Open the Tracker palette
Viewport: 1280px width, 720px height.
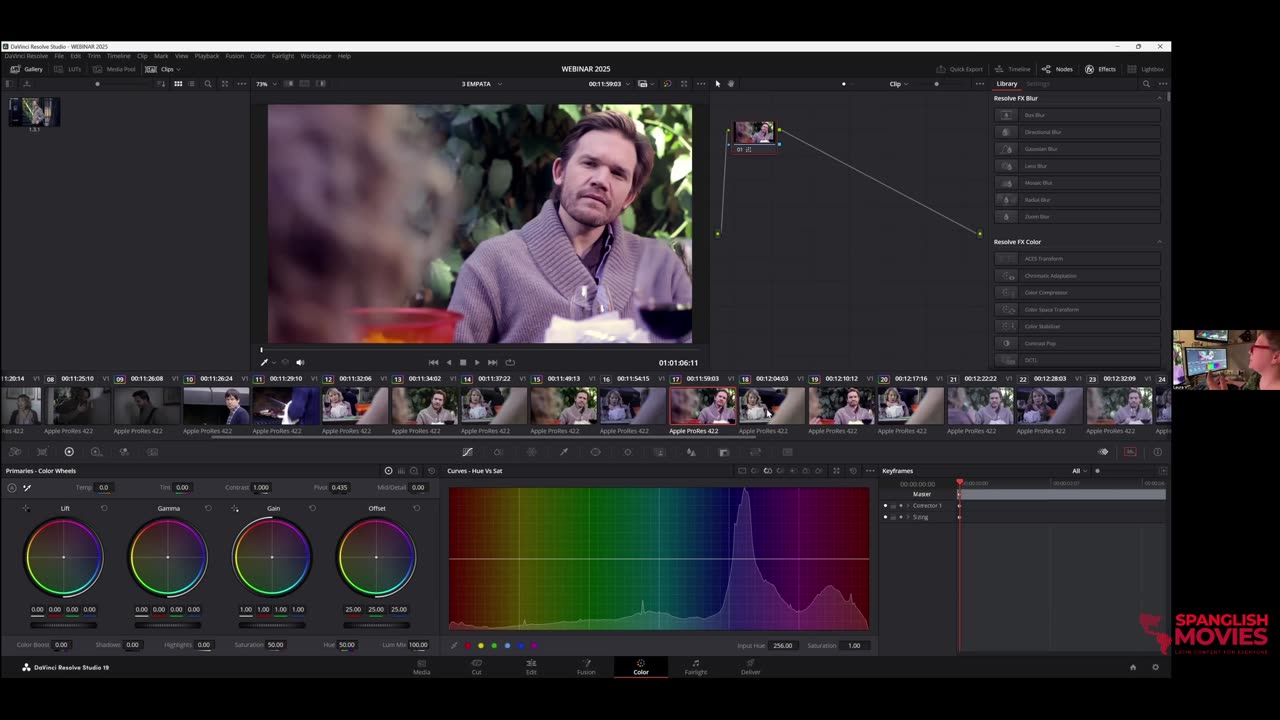[627, 452]
